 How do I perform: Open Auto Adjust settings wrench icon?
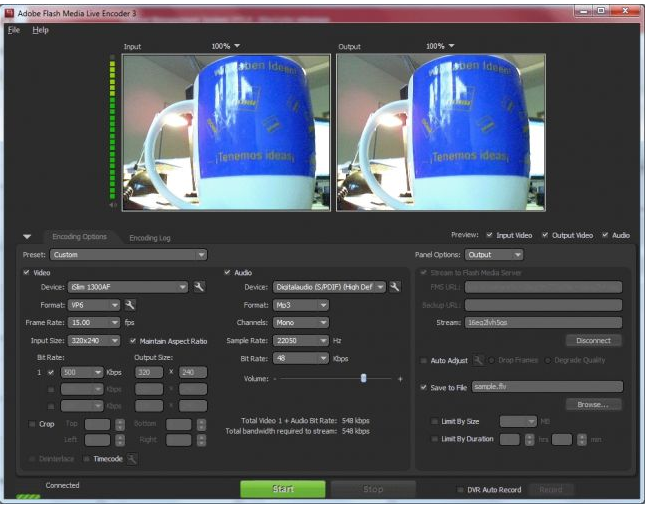tap(478, 360)
